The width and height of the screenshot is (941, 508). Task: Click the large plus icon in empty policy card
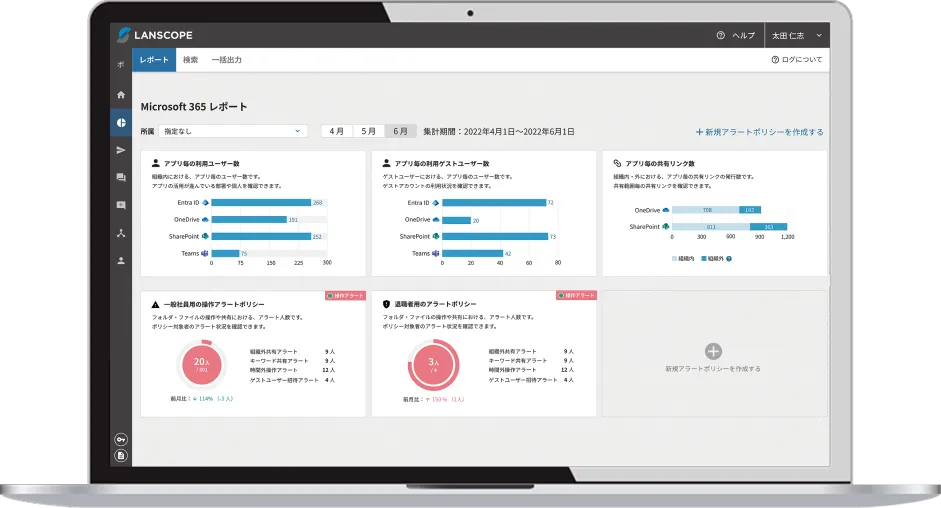click(x=713, y=351)
